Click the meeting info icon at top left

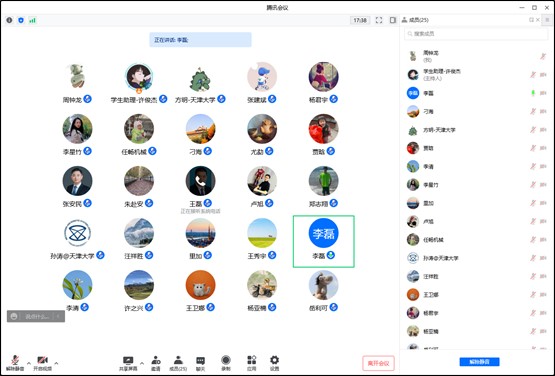click(9, 20)
